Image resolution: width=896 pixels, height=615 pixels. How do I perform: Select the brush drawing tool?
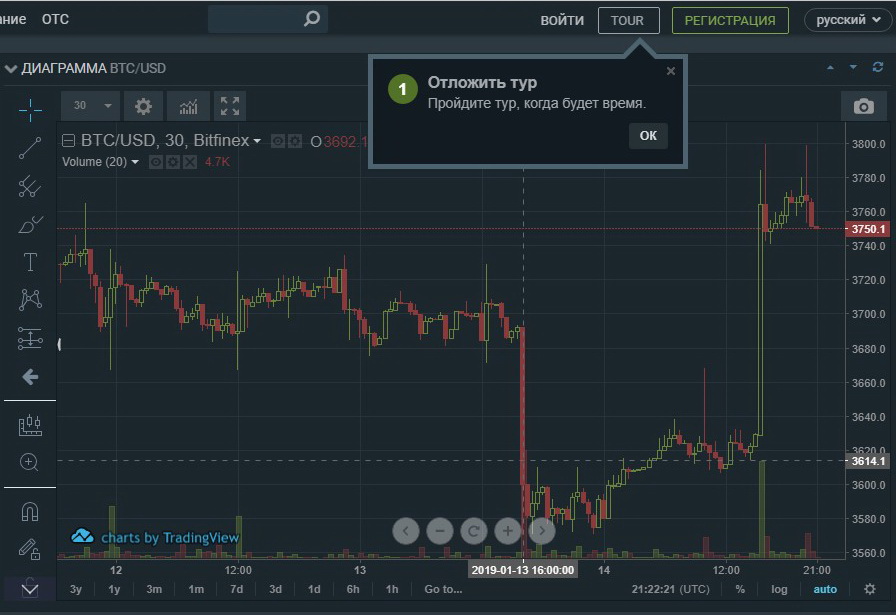tap(30, 225)
